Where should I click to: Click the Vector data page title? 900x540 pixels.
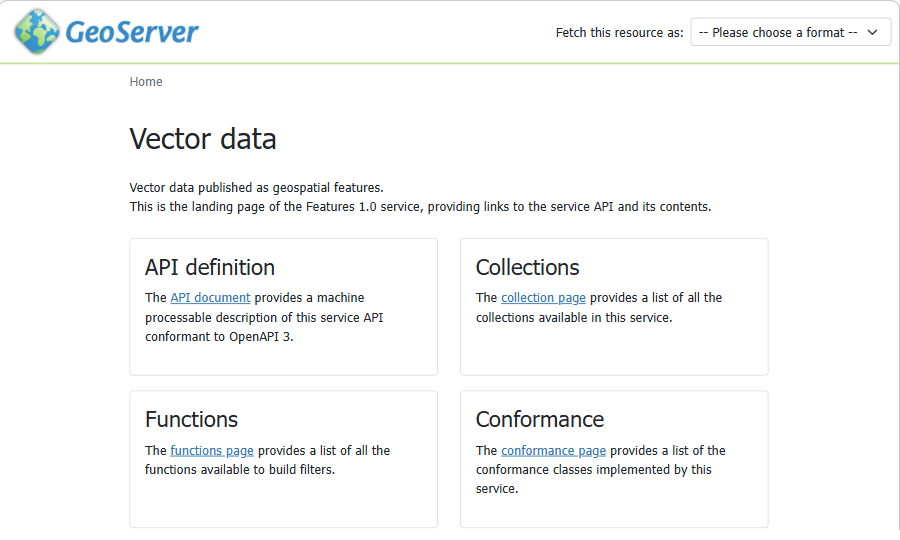point(203,139)
